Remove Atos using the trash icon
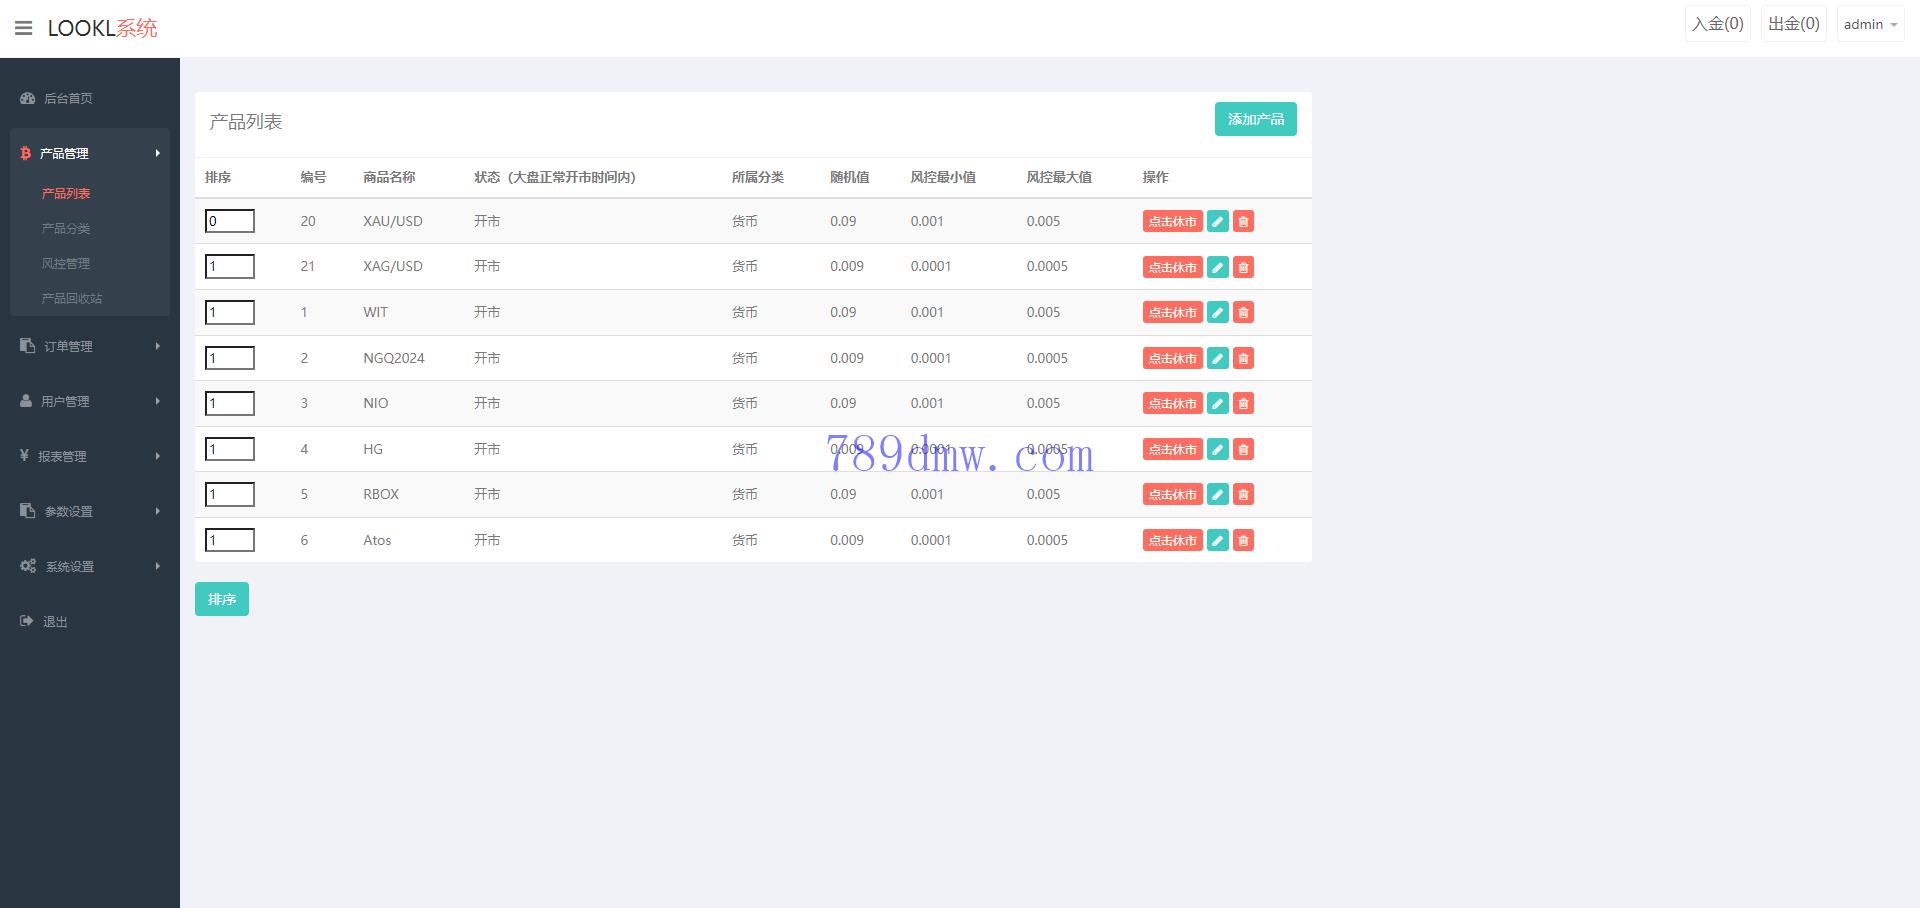1920x908 pixels. pos(1243,541)
